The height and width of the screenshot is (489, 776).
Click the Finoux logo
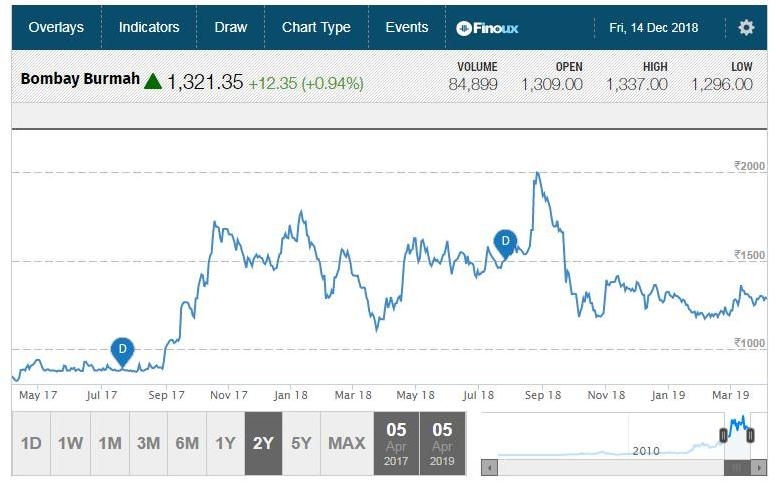[487, 28]
